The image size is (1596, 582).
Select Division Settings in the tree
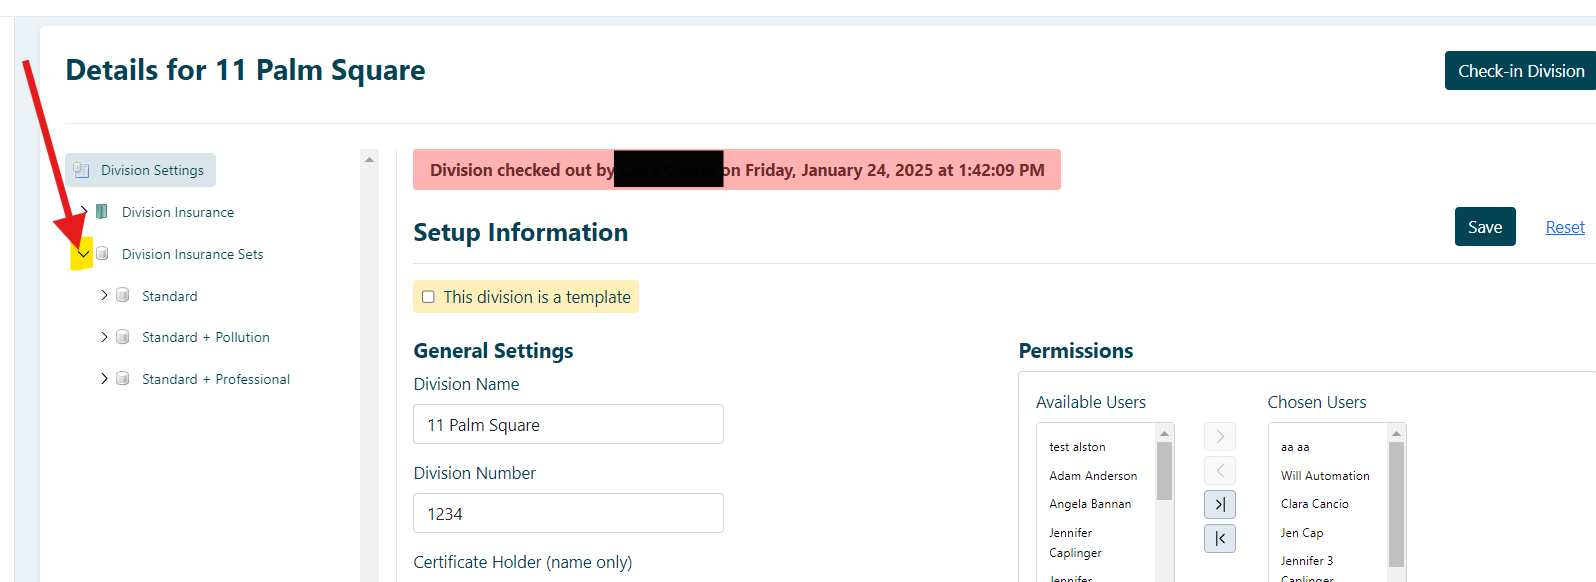152,170
